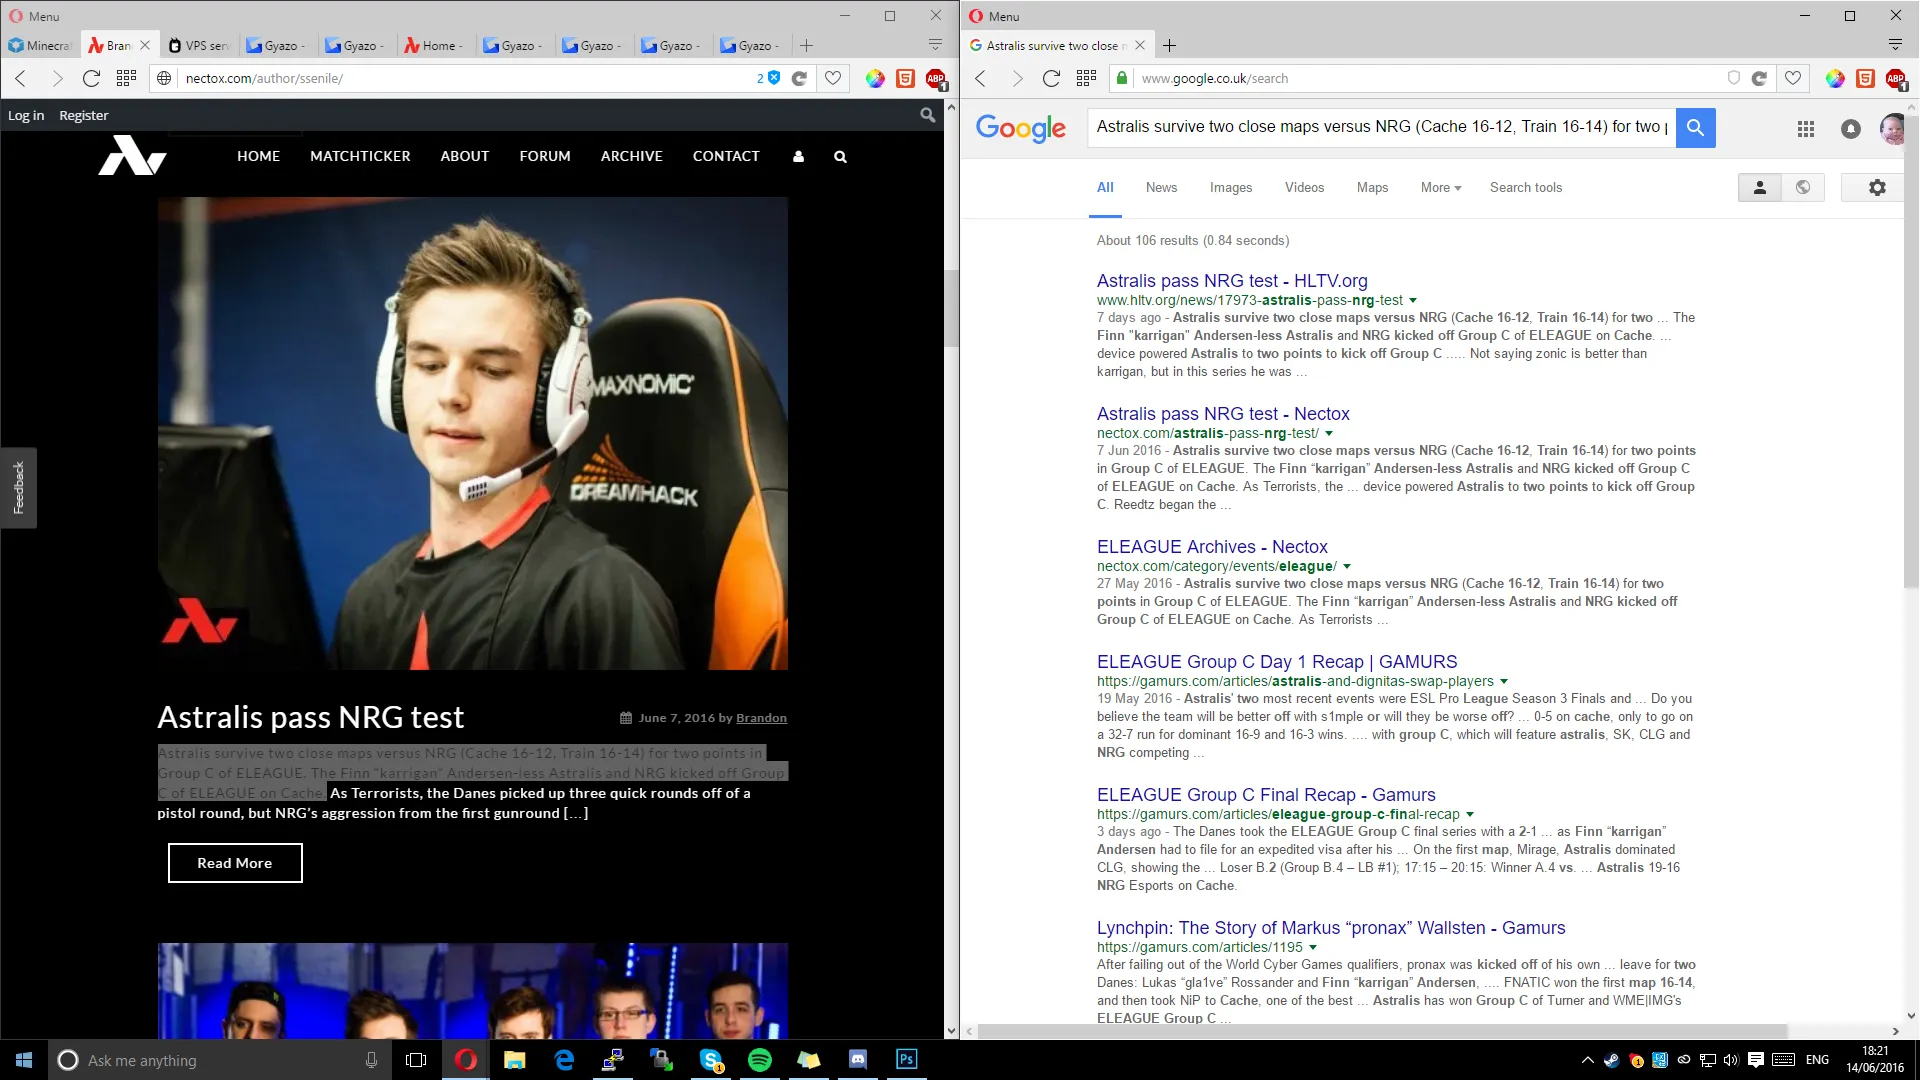Hide private results with the globe toggle

(x=1803, y=187)
